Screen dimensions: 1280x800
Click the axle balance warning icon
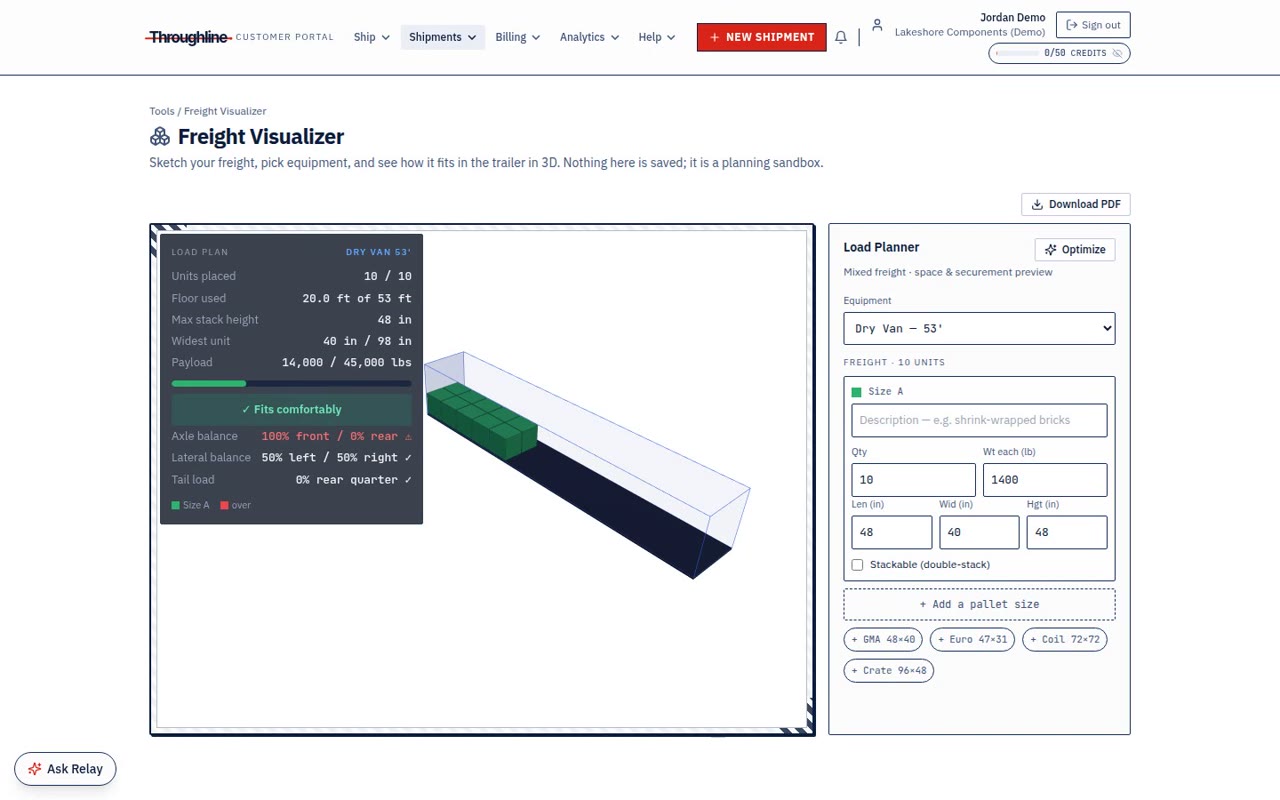tap(408, 436)
